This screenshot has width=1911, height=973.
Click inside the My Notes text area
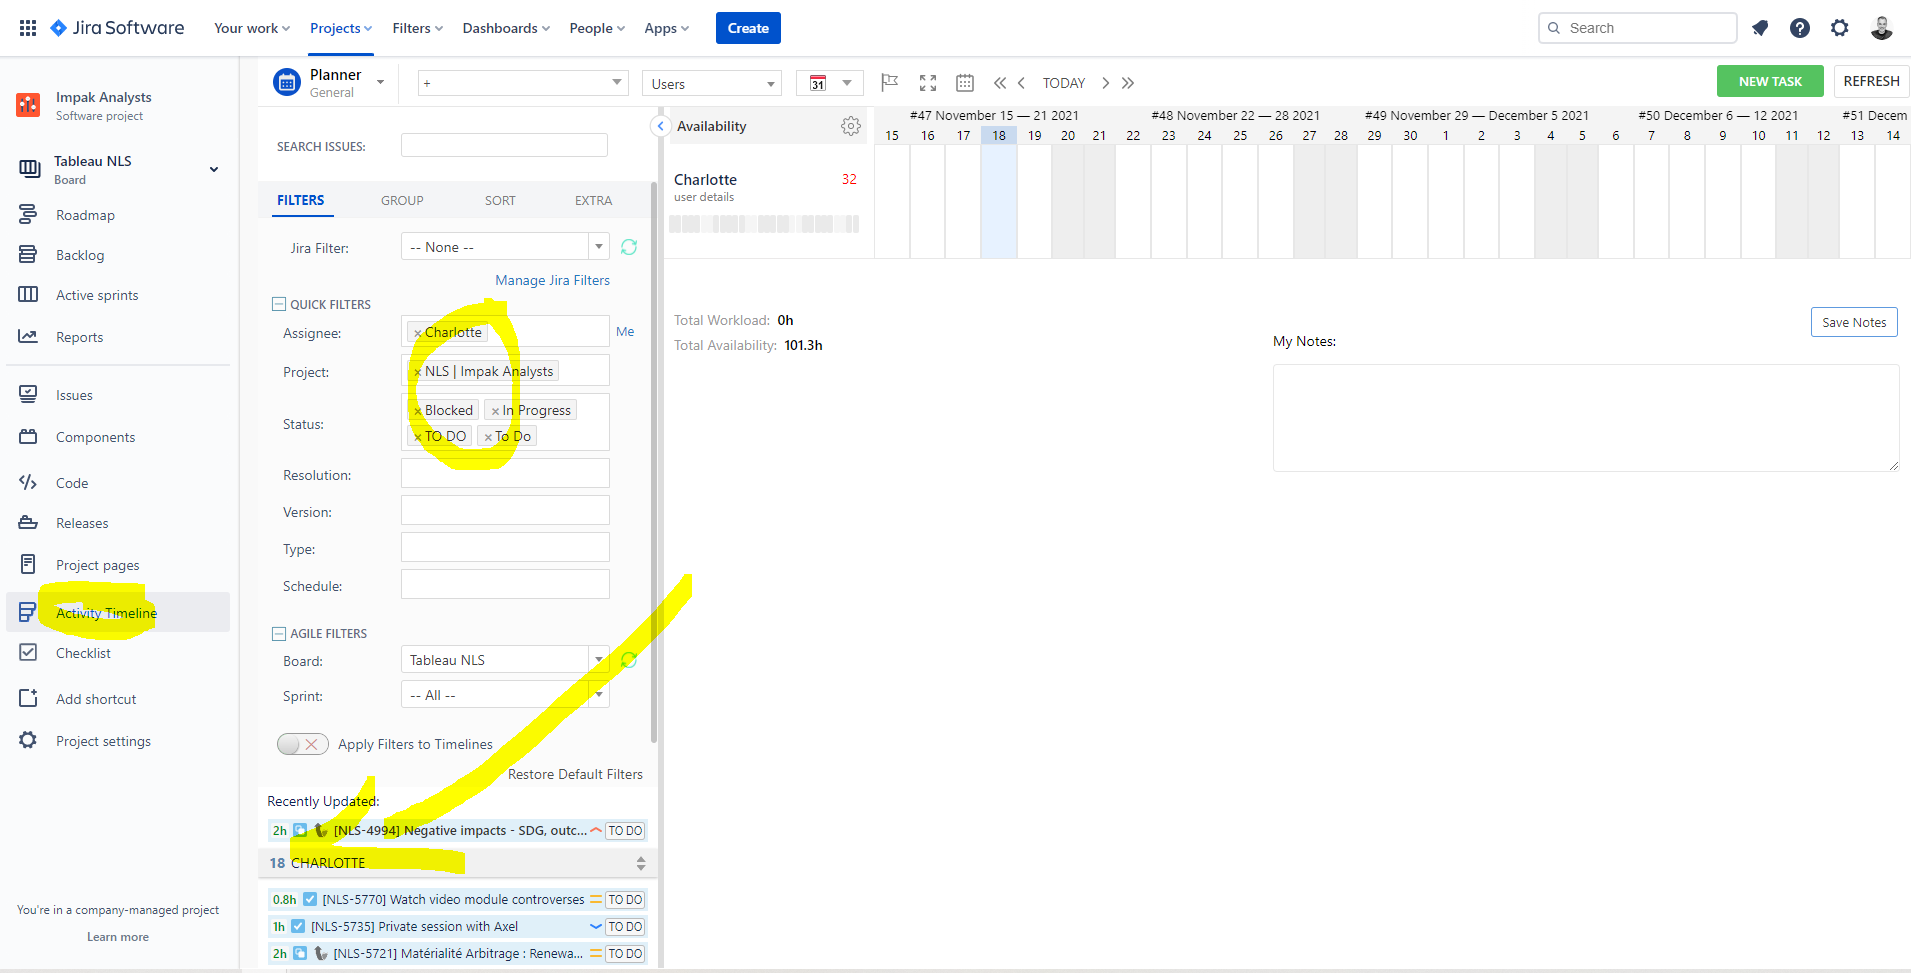click(x=1586, y=418)
